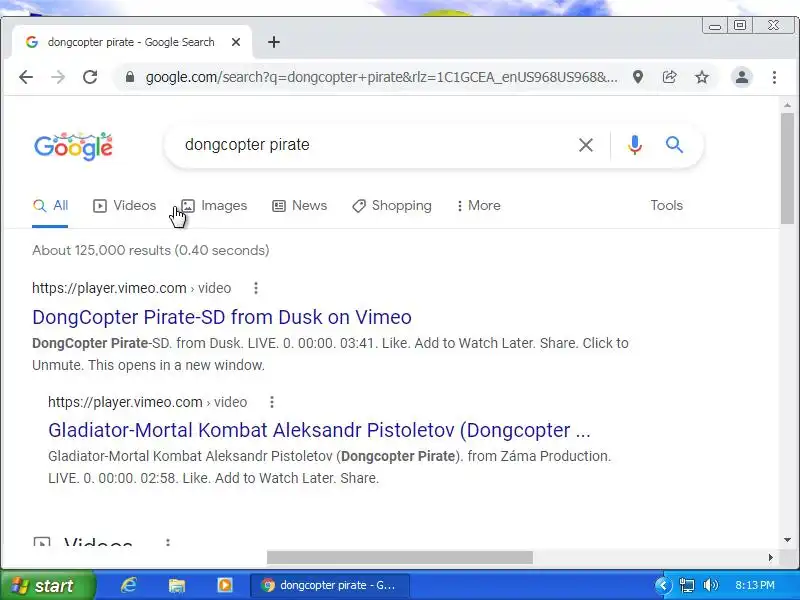Click the vertical scrollbar thumb

(787, 168)
